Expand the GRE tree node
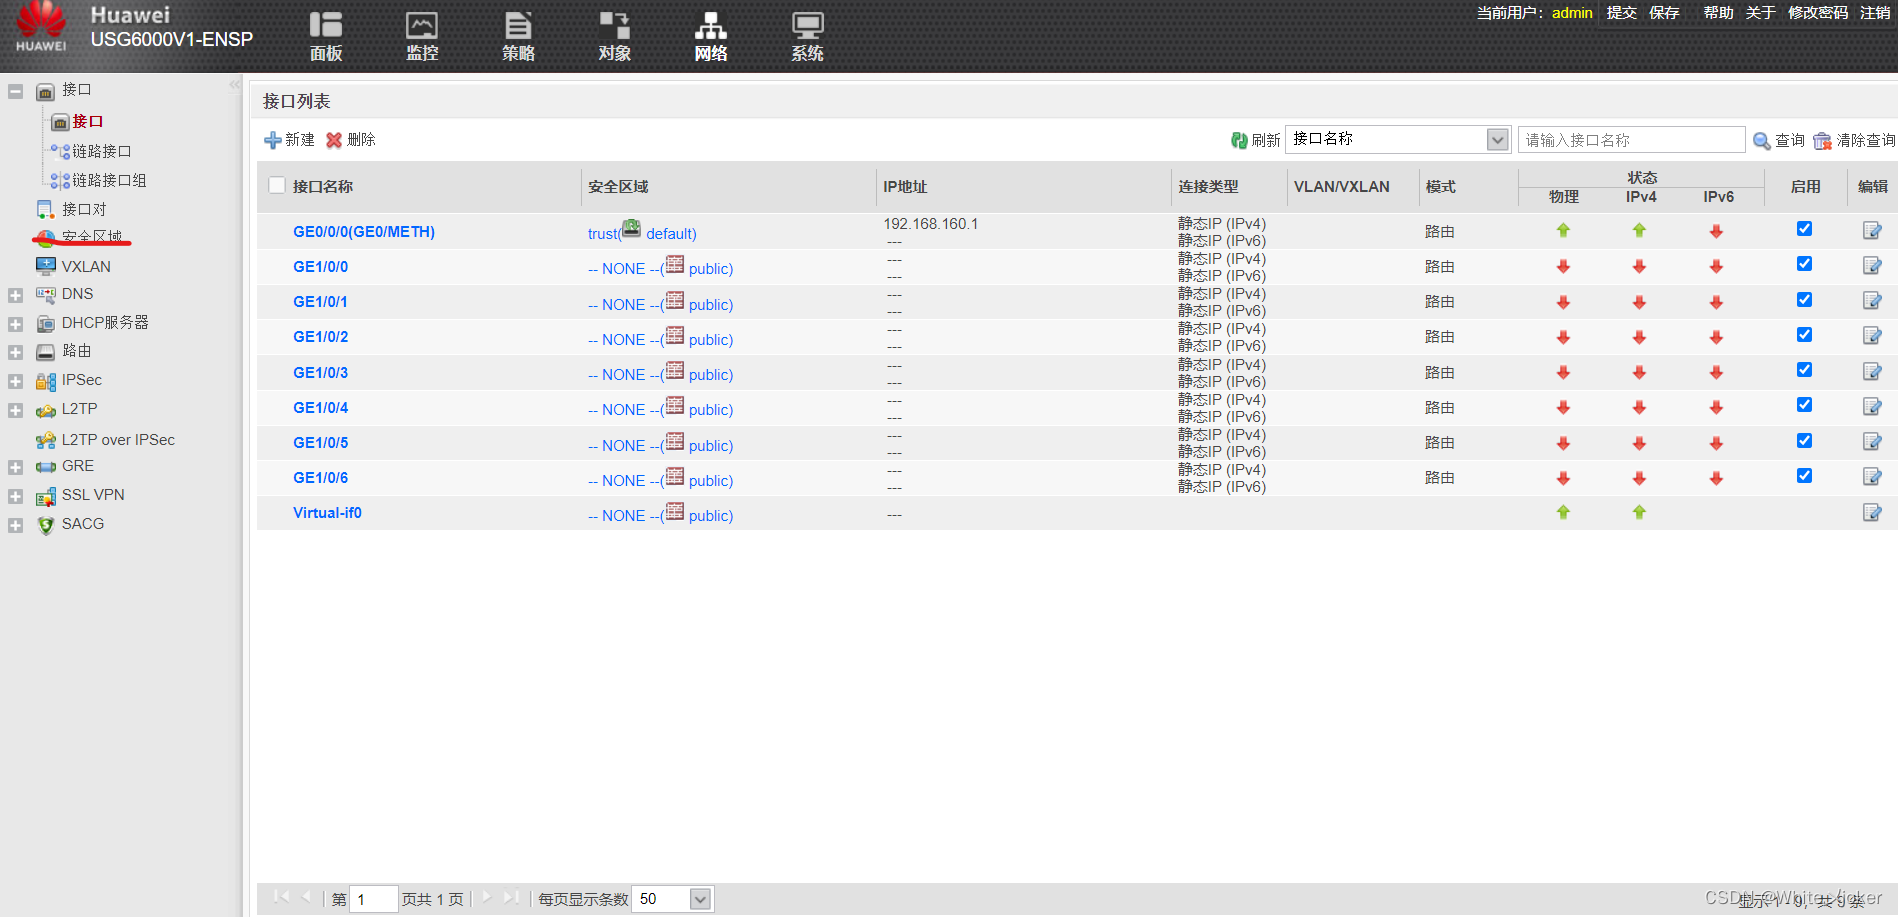The image size is (1898, 917). click(15, 467)
